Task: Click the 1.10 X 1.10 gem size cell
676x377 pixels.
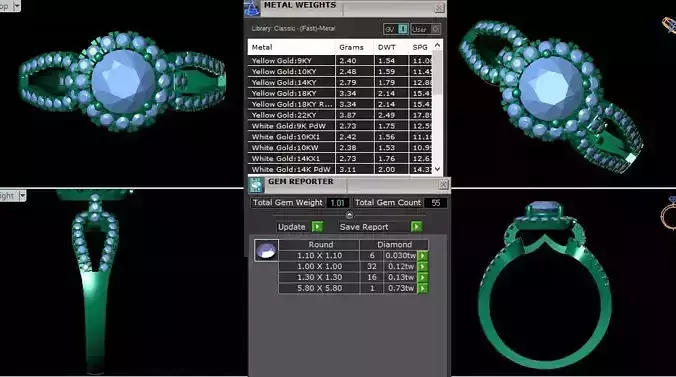Action: pyautogui.click(x=319, y=256)
